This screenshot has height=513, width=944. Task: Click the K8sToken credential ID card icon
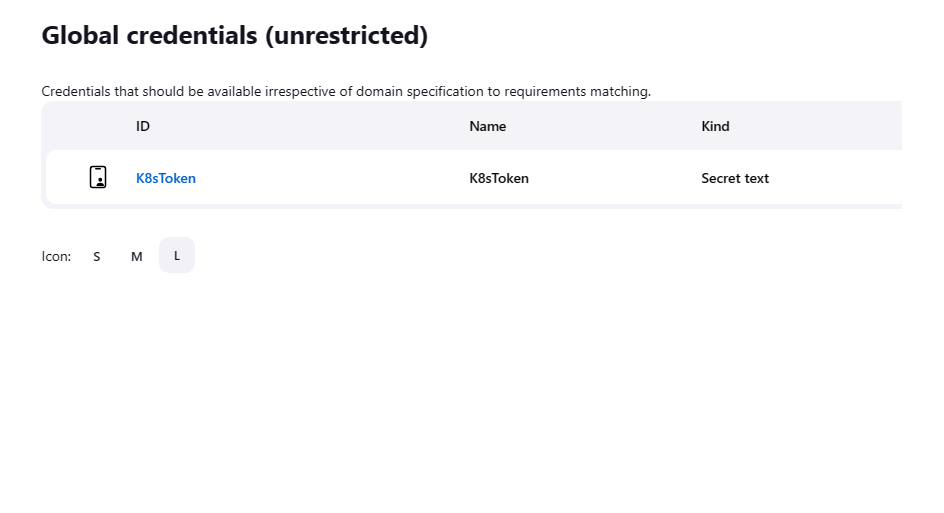point(98,178)
